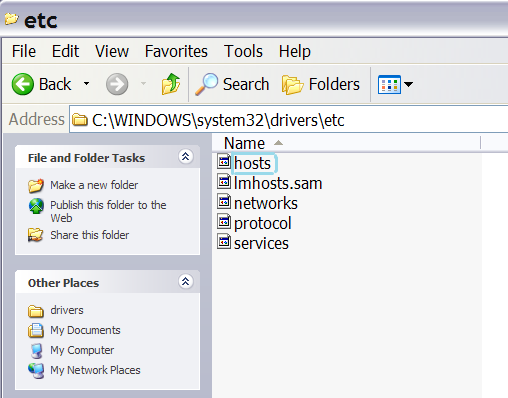Click the Back text label button
This screenshot has width=508, height=398.
pyautogui.click(x=55, y=84)
